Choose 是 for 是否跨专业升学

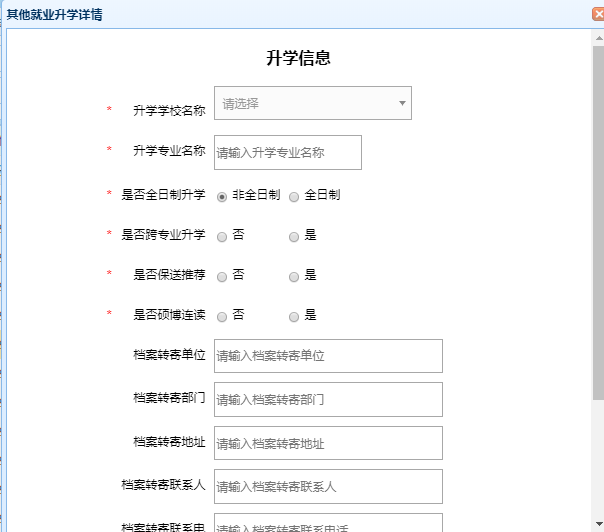(294, 237)
